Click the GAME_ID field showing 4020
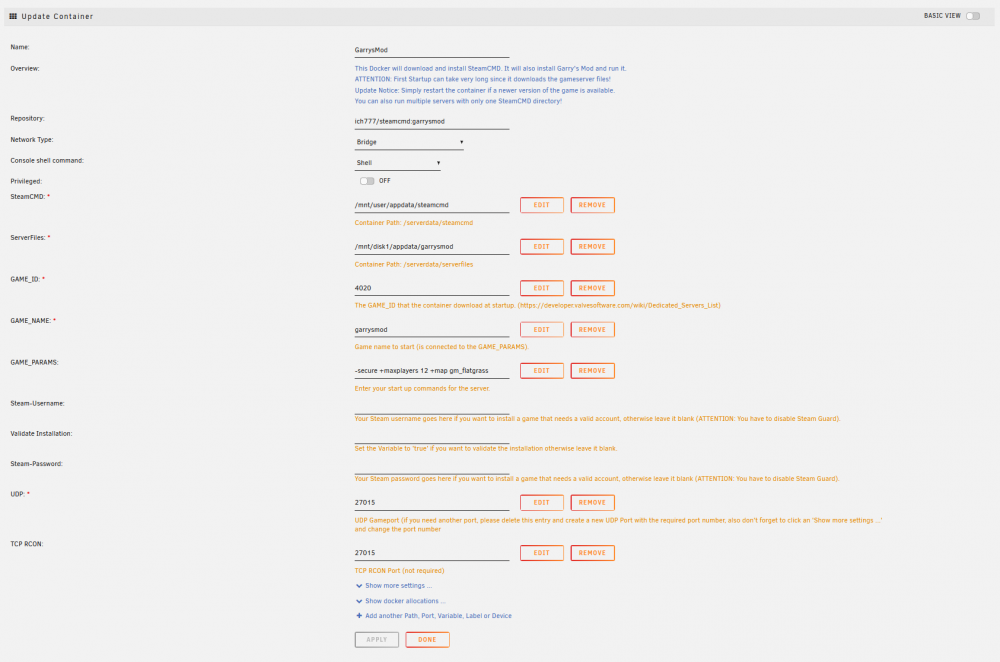The height and width of the screenshot is (662, 1000). [432, 288]
